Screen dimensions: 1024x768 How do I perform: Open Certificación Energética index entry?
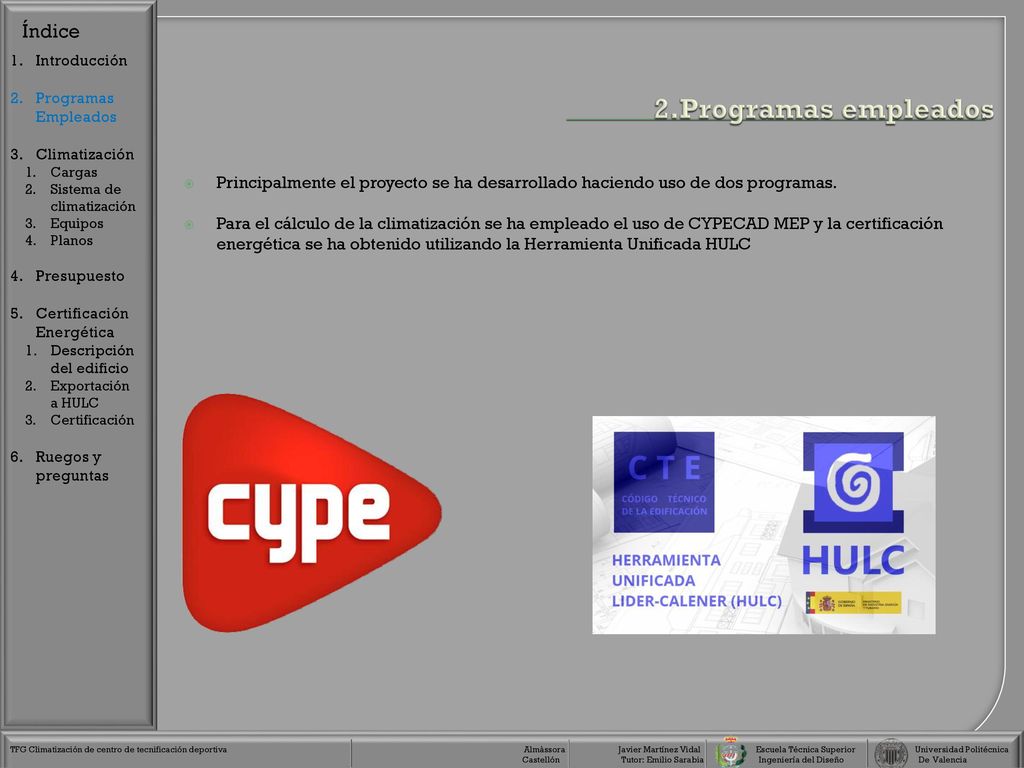[82, 323]
